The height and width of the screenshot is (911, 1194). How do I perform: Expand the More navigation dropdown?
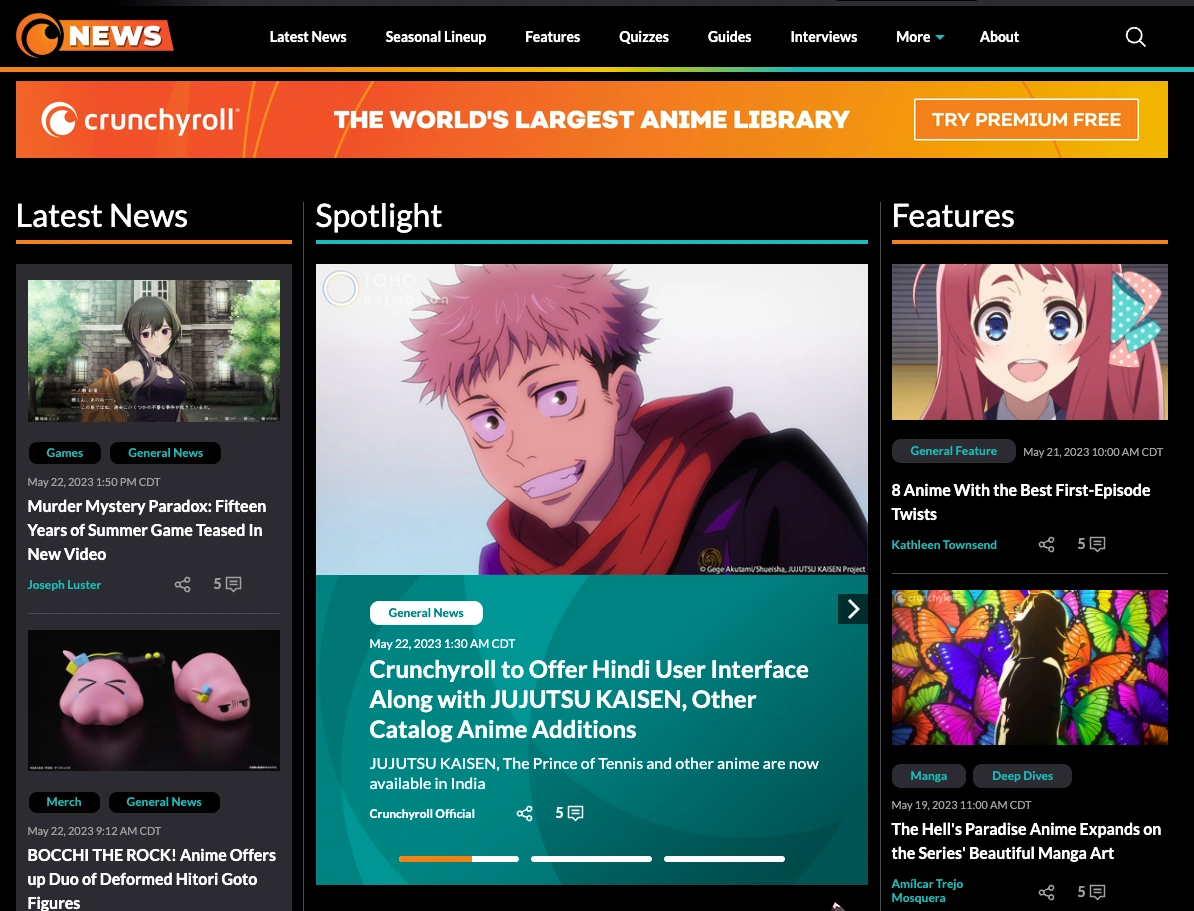(x=919, y=36)
